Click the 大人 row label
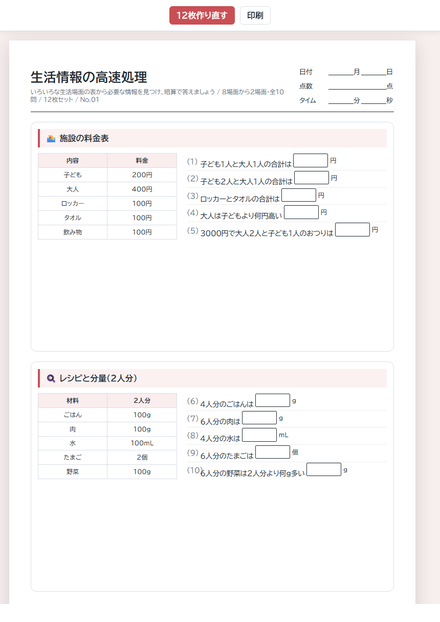The width and height of the screenshot is (440, 622). [x=73, y=189]
